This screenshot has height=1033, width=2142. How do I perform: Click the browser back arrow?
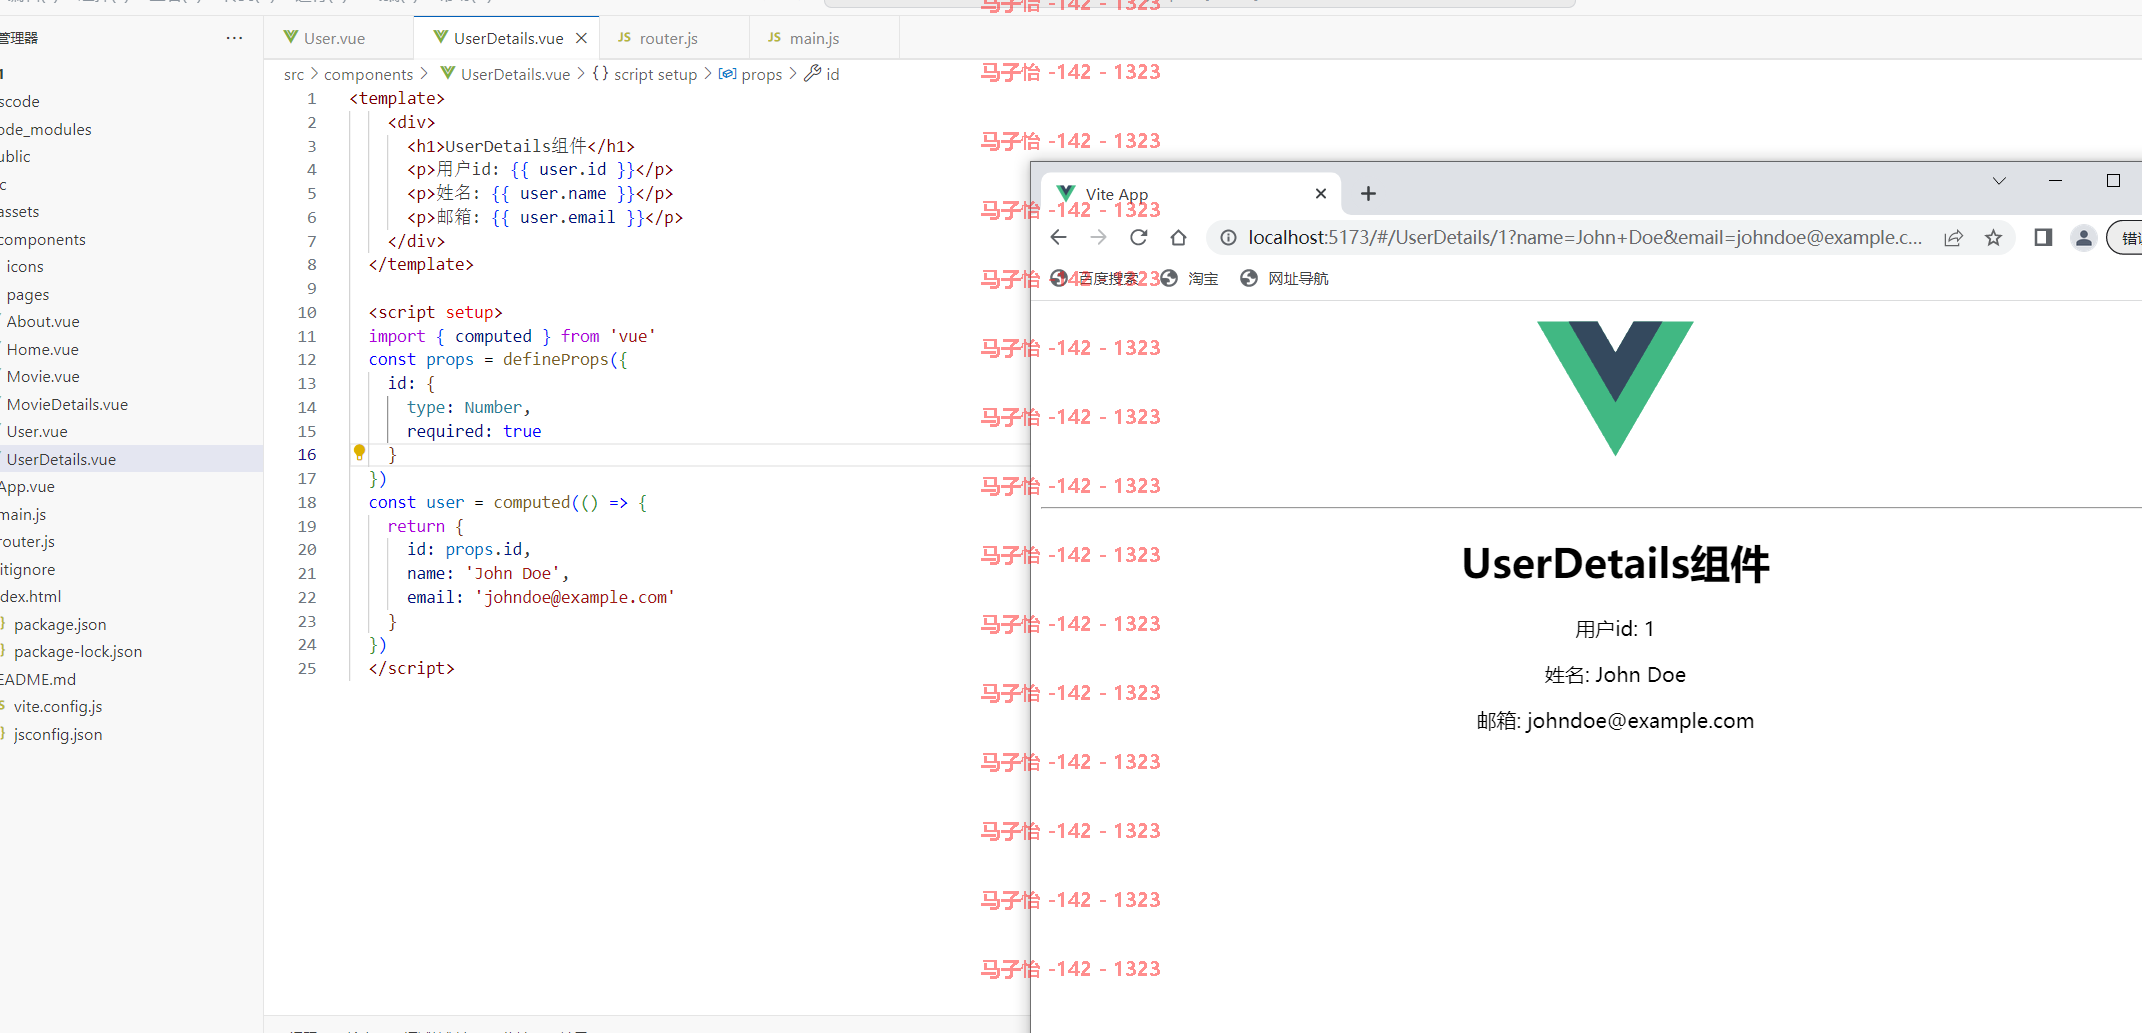pyautogui.click(x=1059, y=237)
